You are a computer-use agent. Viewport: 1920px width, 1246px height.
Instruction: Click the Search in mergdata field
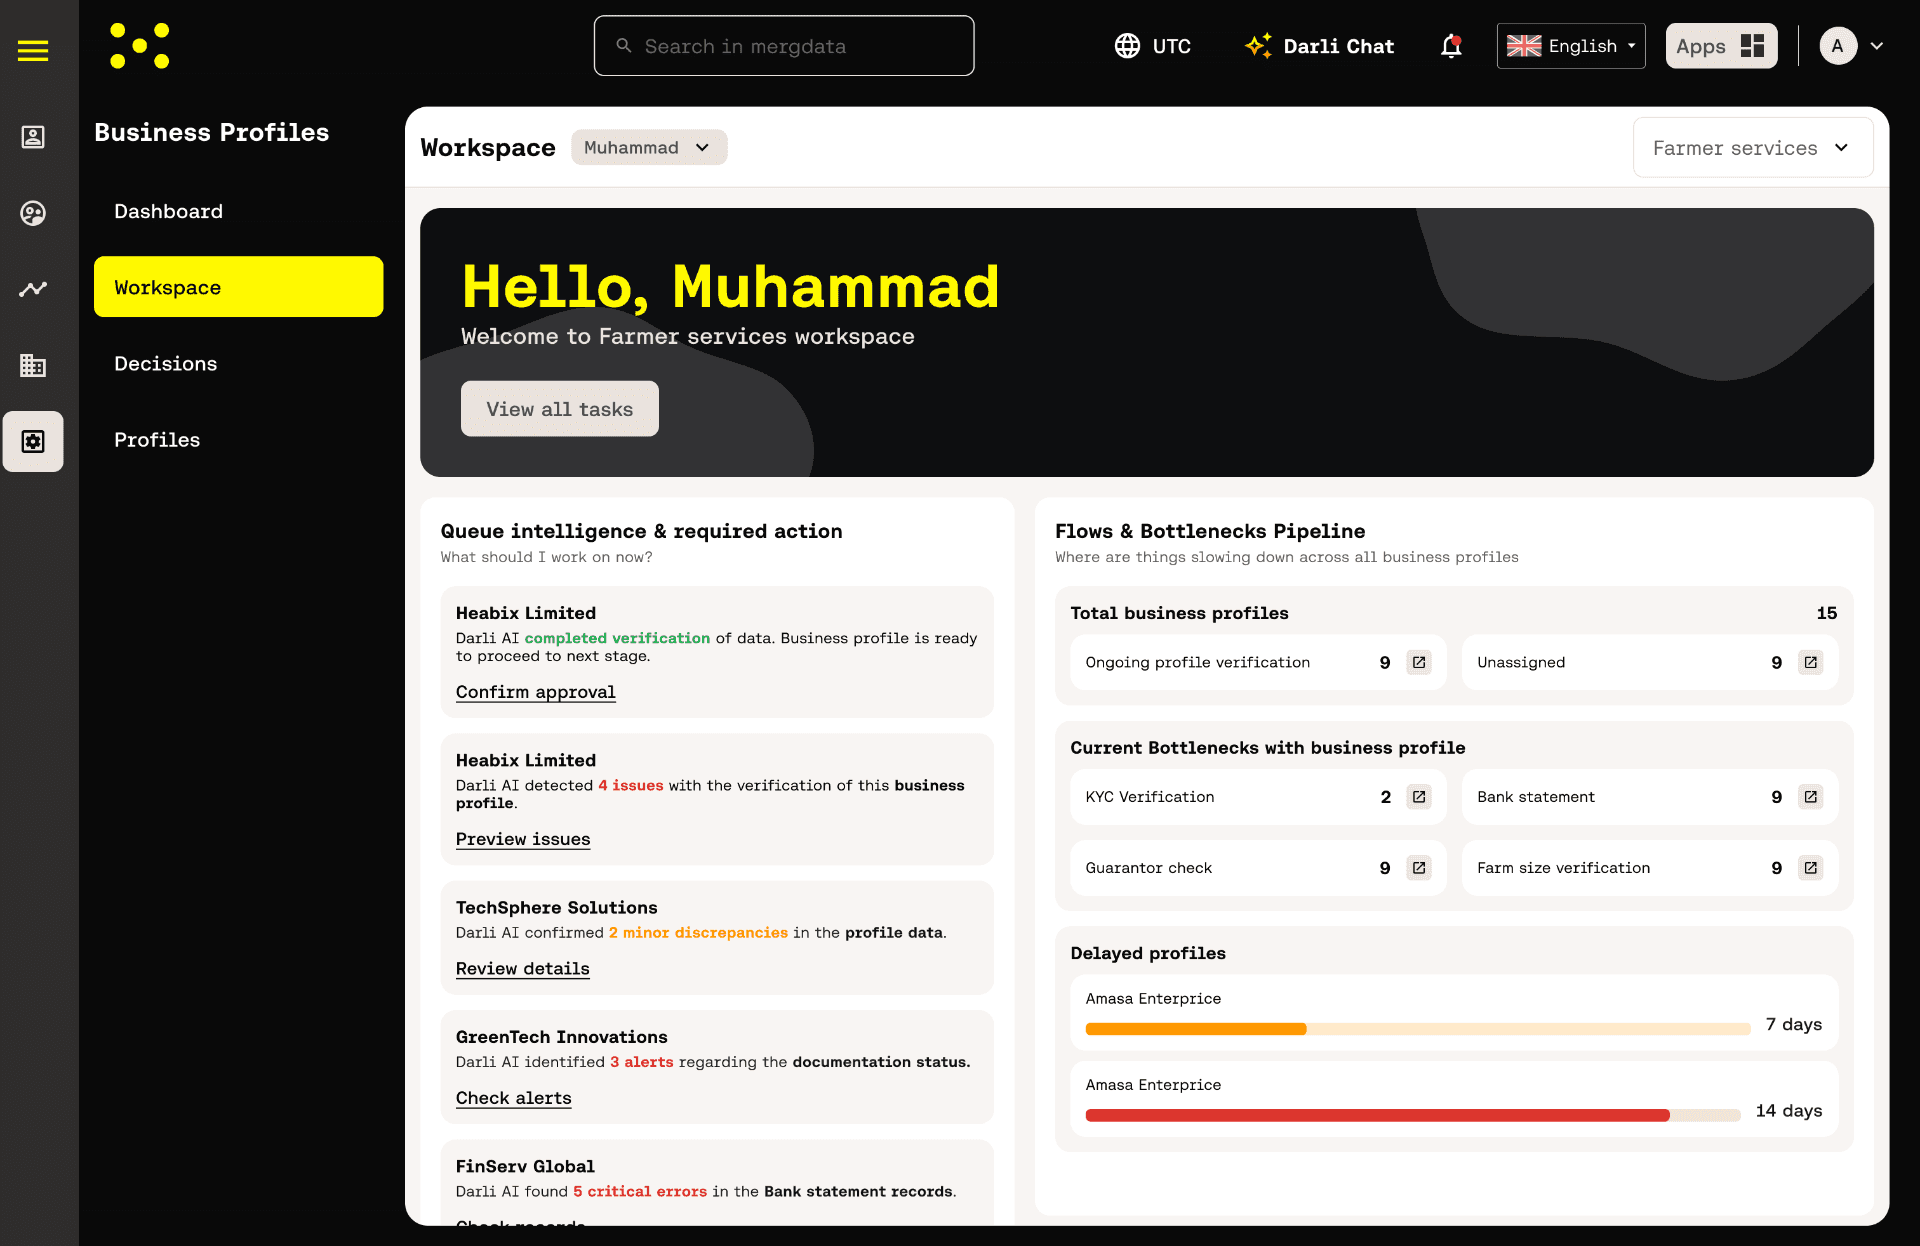tap(784, 46)
